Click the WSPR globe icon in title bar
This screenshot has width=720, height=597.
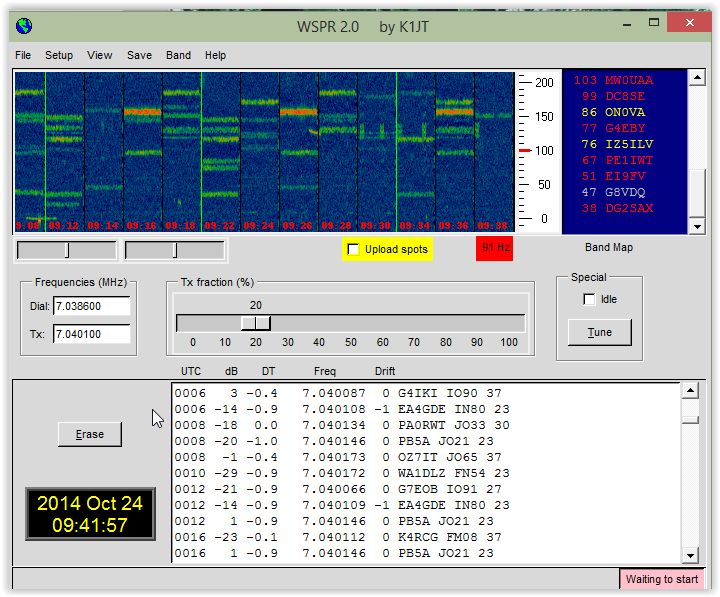coord(23,26)
